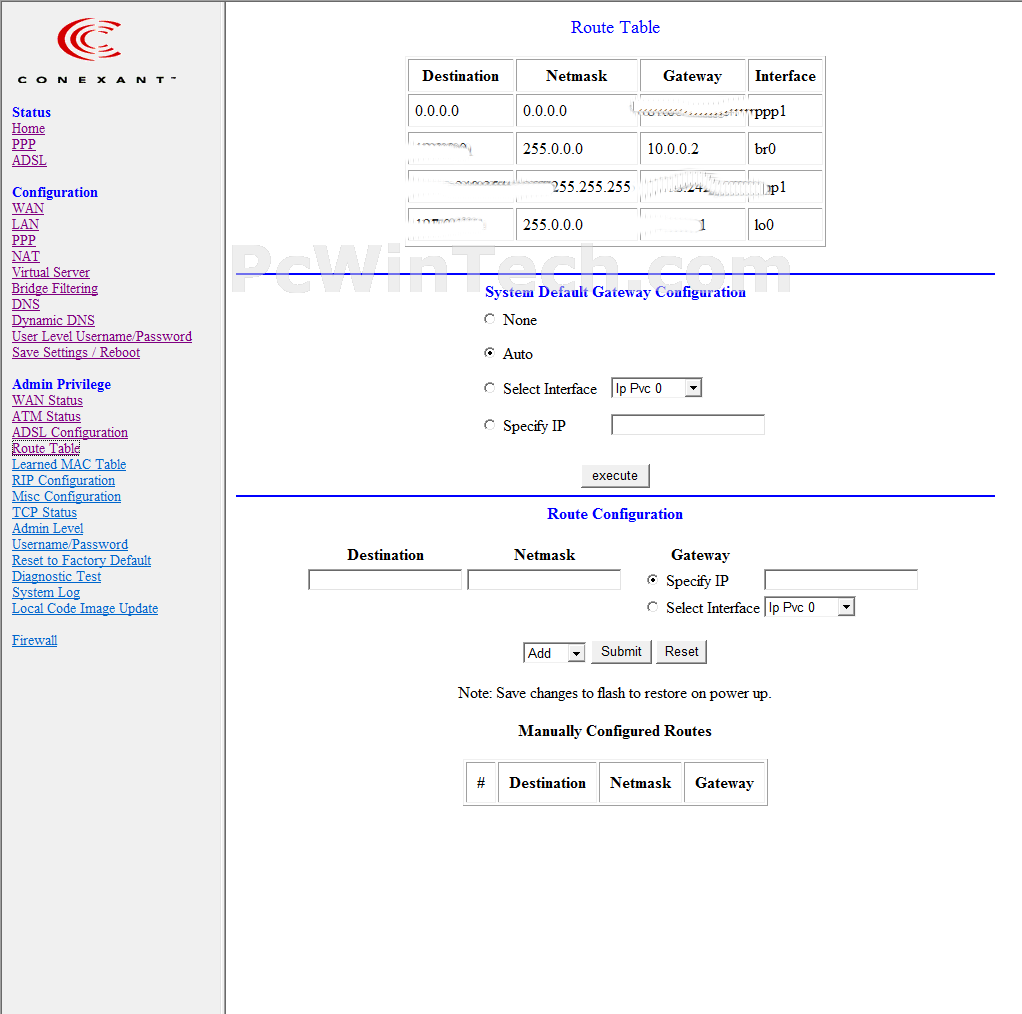
Task: Focus the default gateway Specify IP field
Action: click(688, 425)
